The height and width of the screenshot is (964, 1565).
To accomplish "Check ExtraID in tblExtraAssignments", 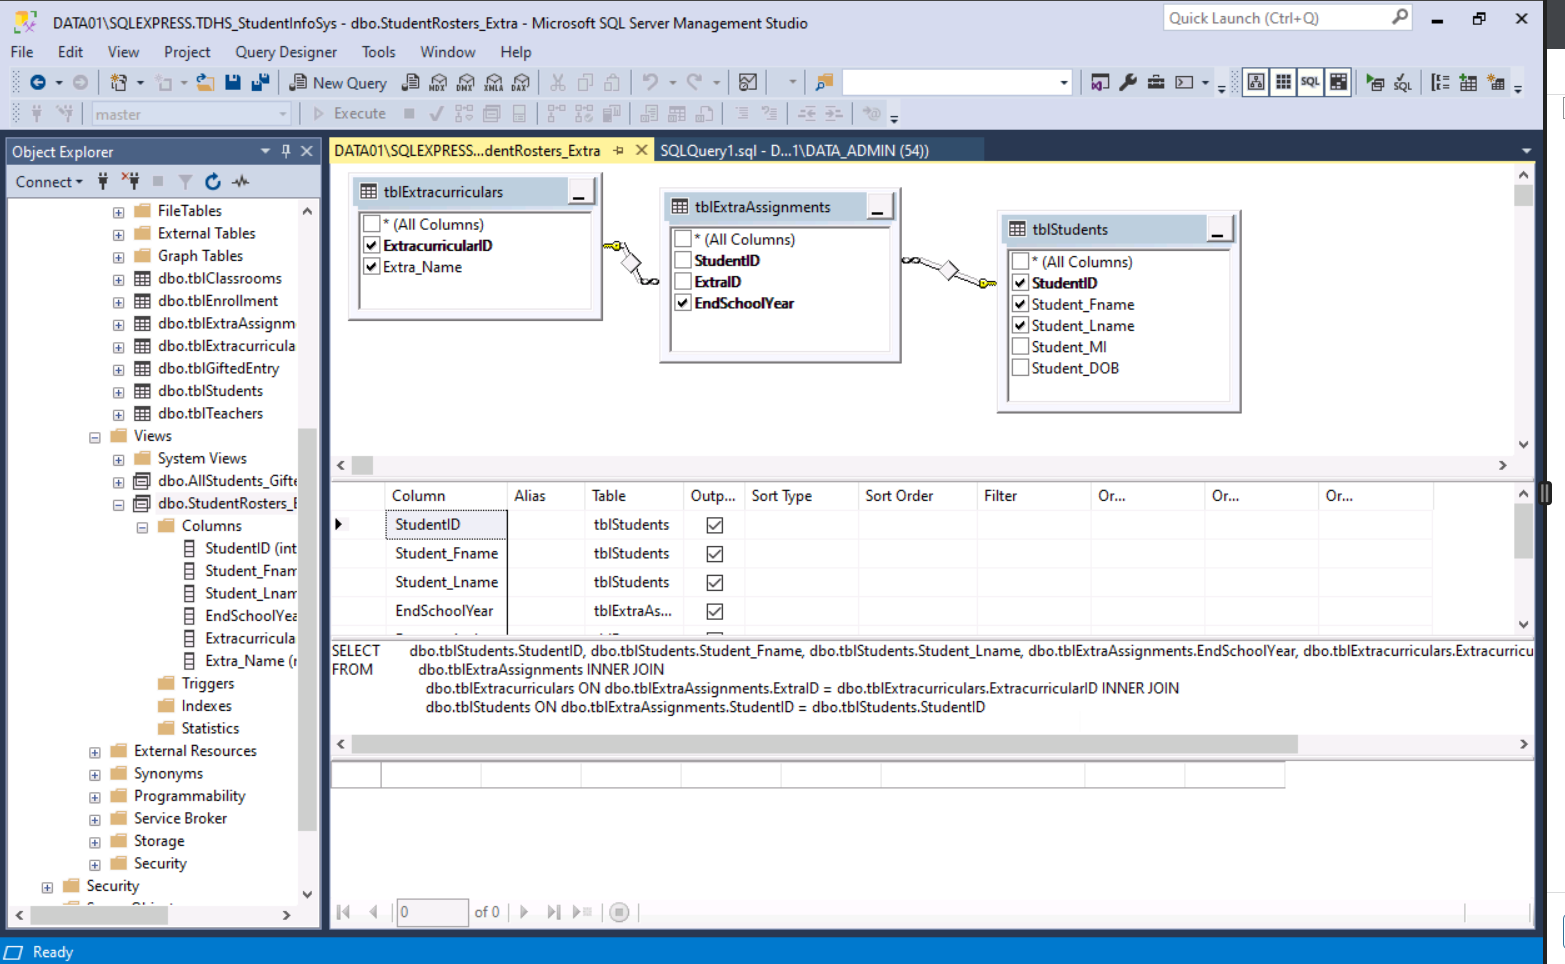I will [683, 282].
